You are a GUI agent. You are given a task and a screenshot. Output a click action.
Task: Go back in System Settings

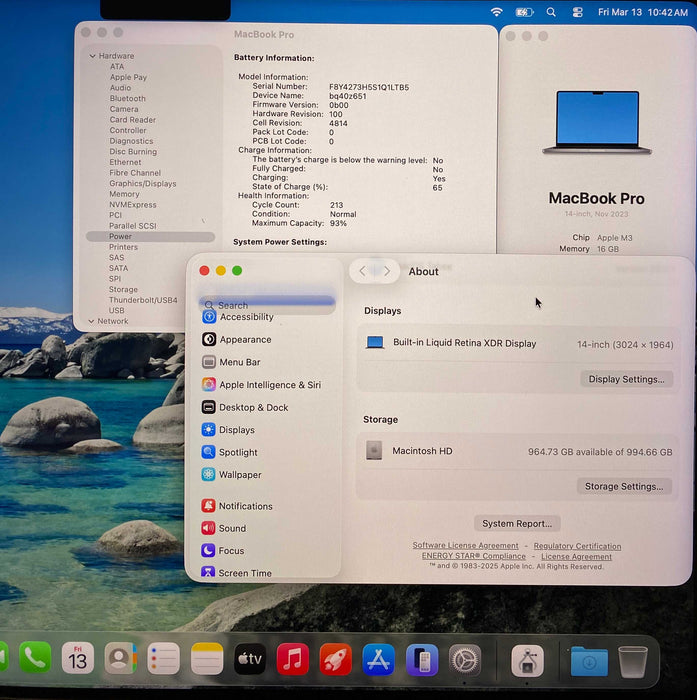pyautogui.click(x=363, y=271)
